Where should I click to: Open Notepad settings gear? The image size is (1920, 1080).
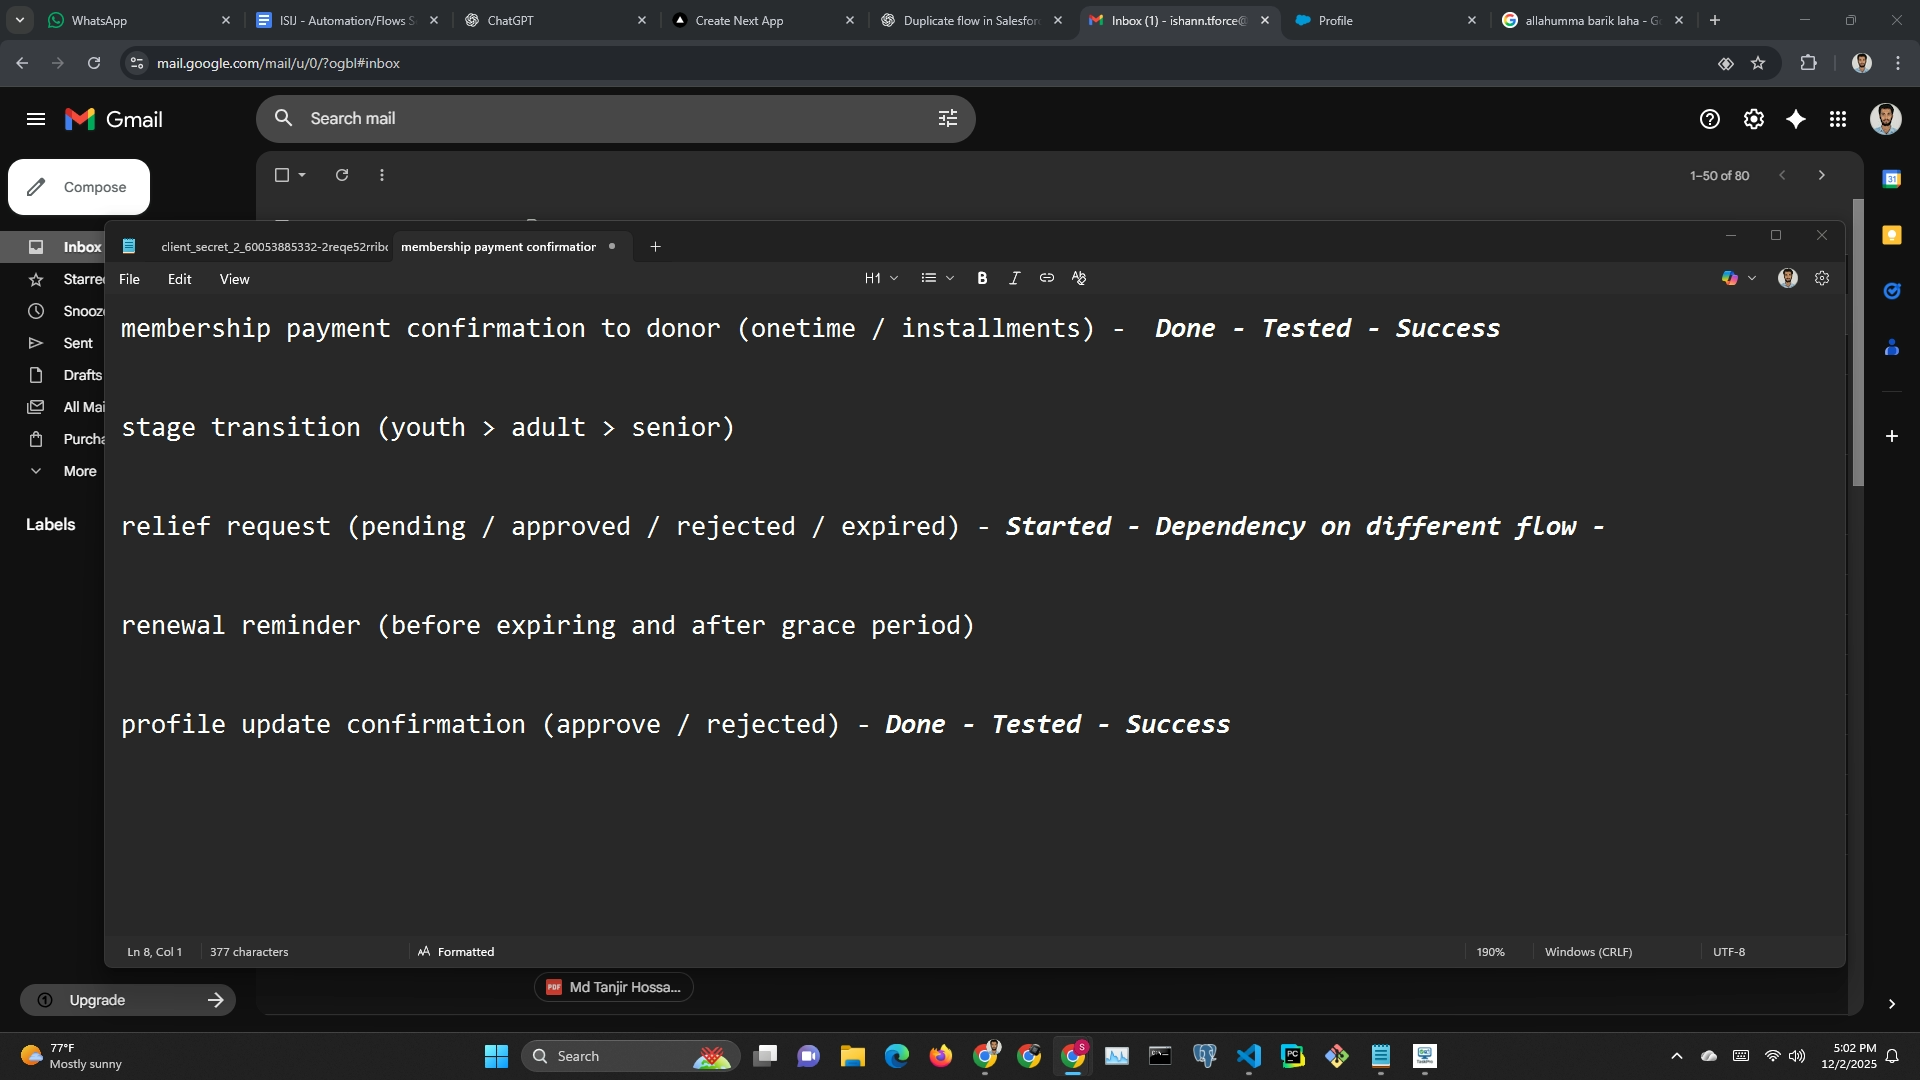pos(1822,279)
